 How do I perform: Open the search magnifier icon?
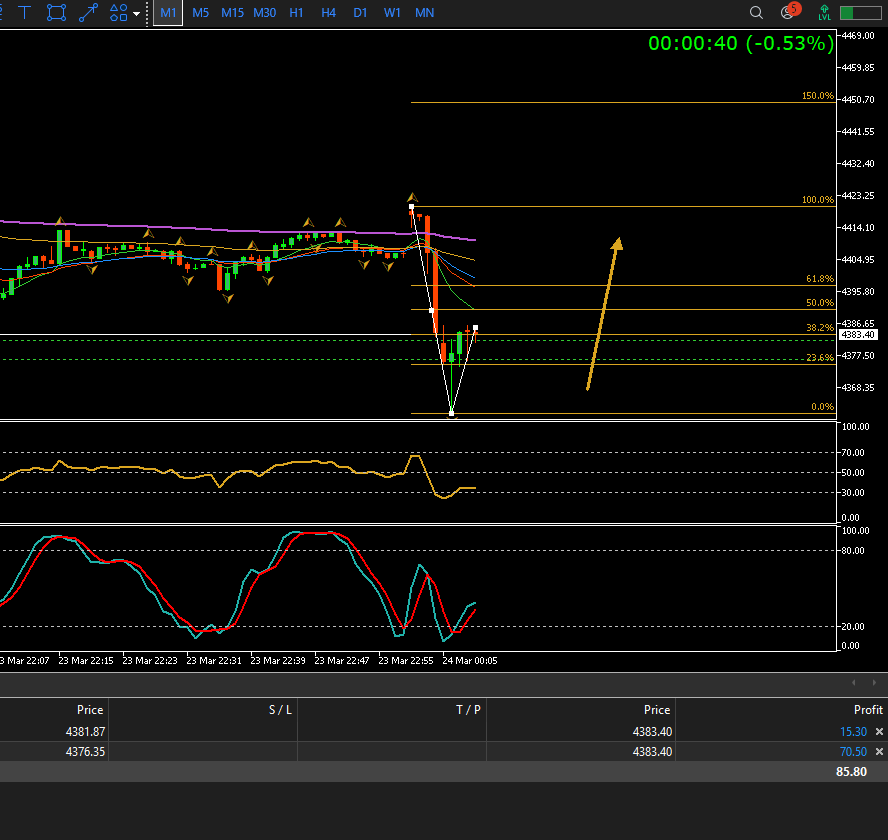(x=757, y=13)
